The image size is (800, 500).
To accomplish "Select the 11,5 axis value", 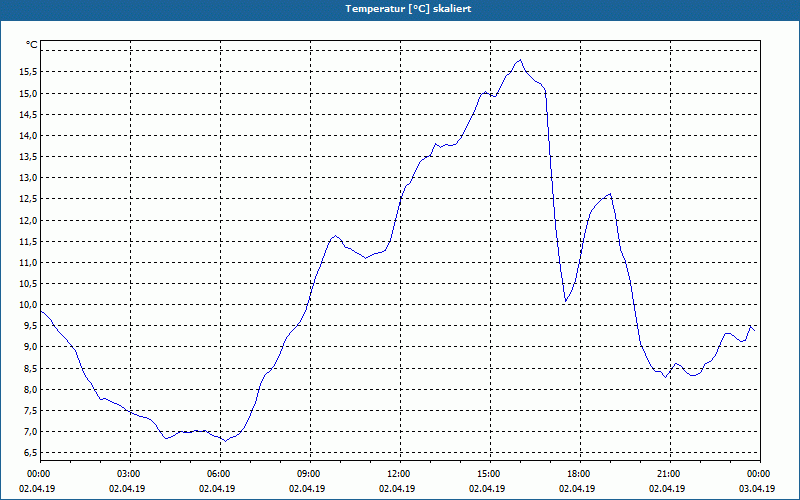I will tap(28, 242).
